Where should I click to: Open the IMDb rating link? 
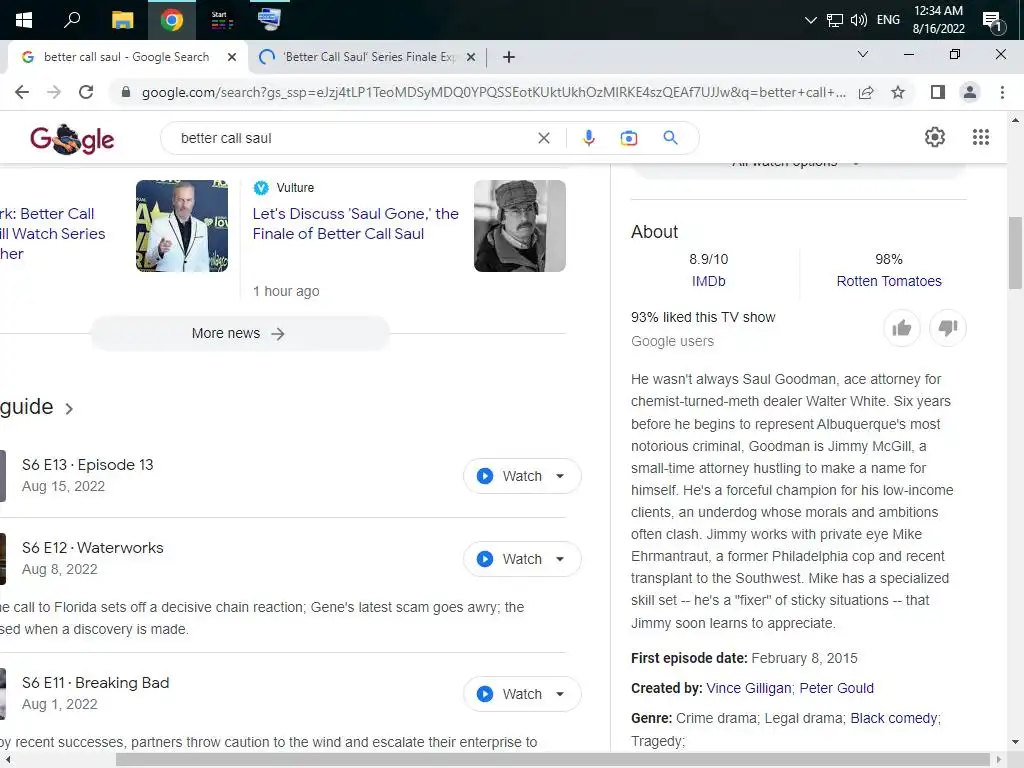709,281
